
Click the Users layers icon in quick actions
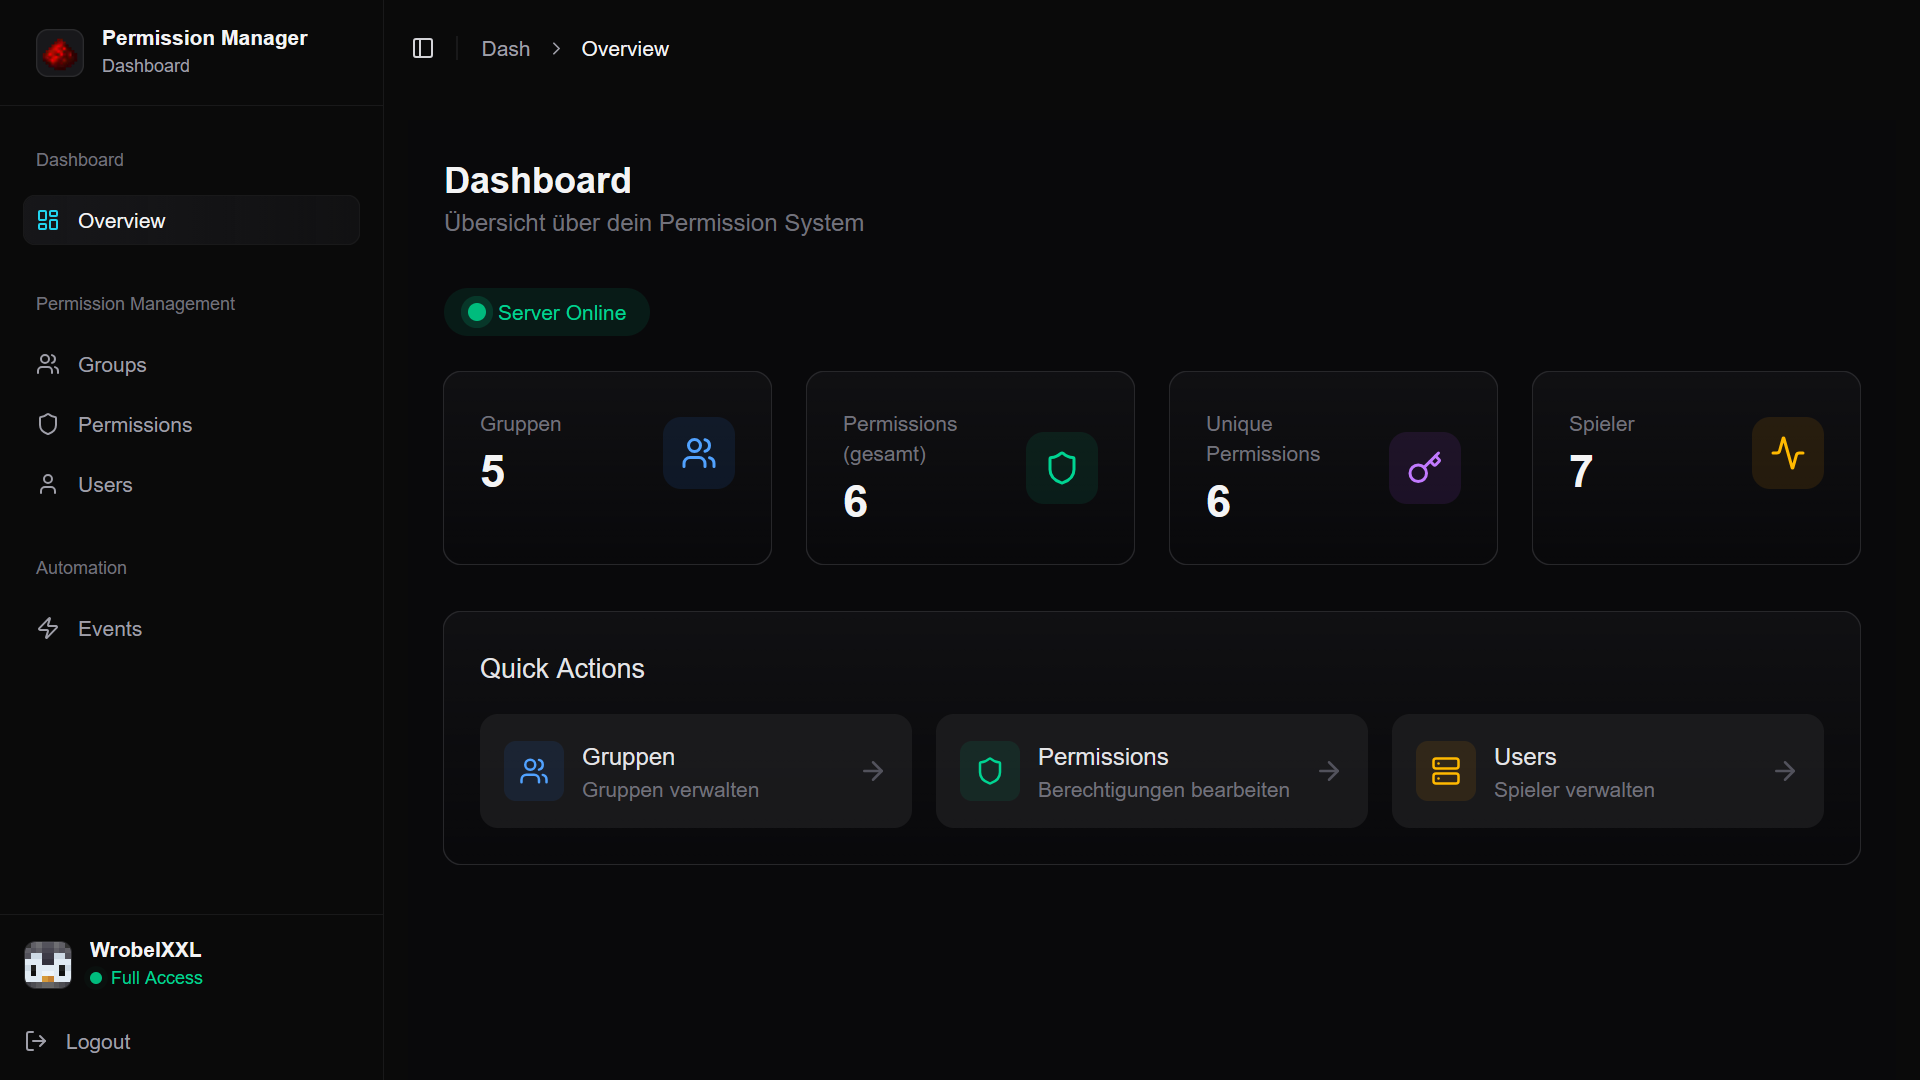coord(1444,770)
